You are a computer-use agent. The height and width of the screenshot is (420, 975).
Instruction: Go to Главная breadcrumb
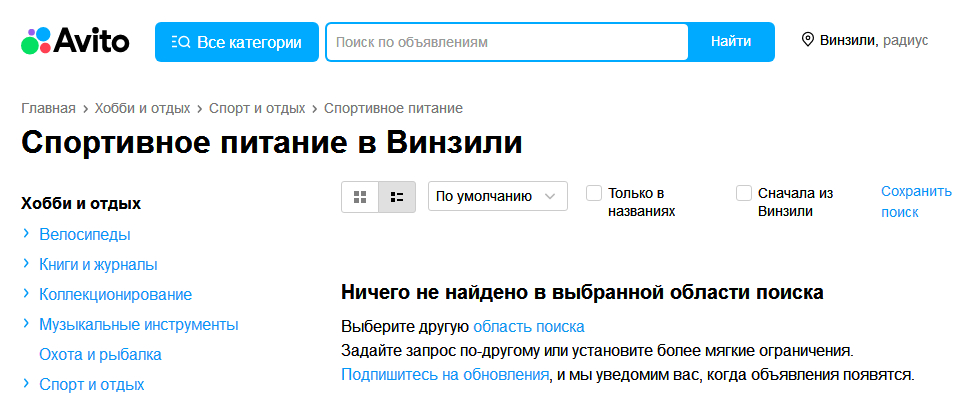coord(48,108)
